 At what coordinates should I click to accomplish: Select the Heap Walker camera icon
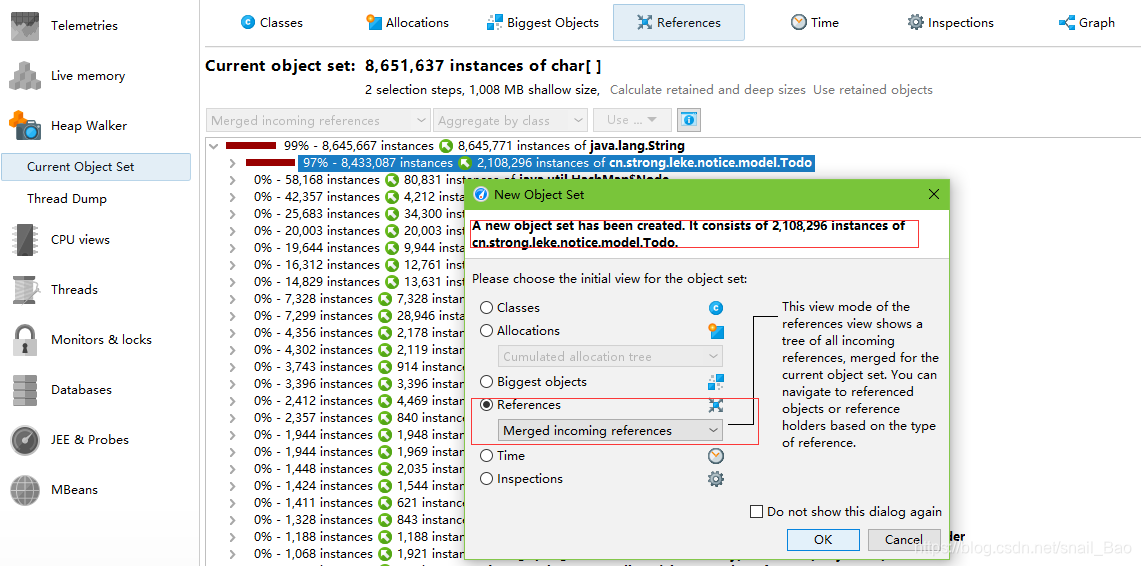(25, 125)
